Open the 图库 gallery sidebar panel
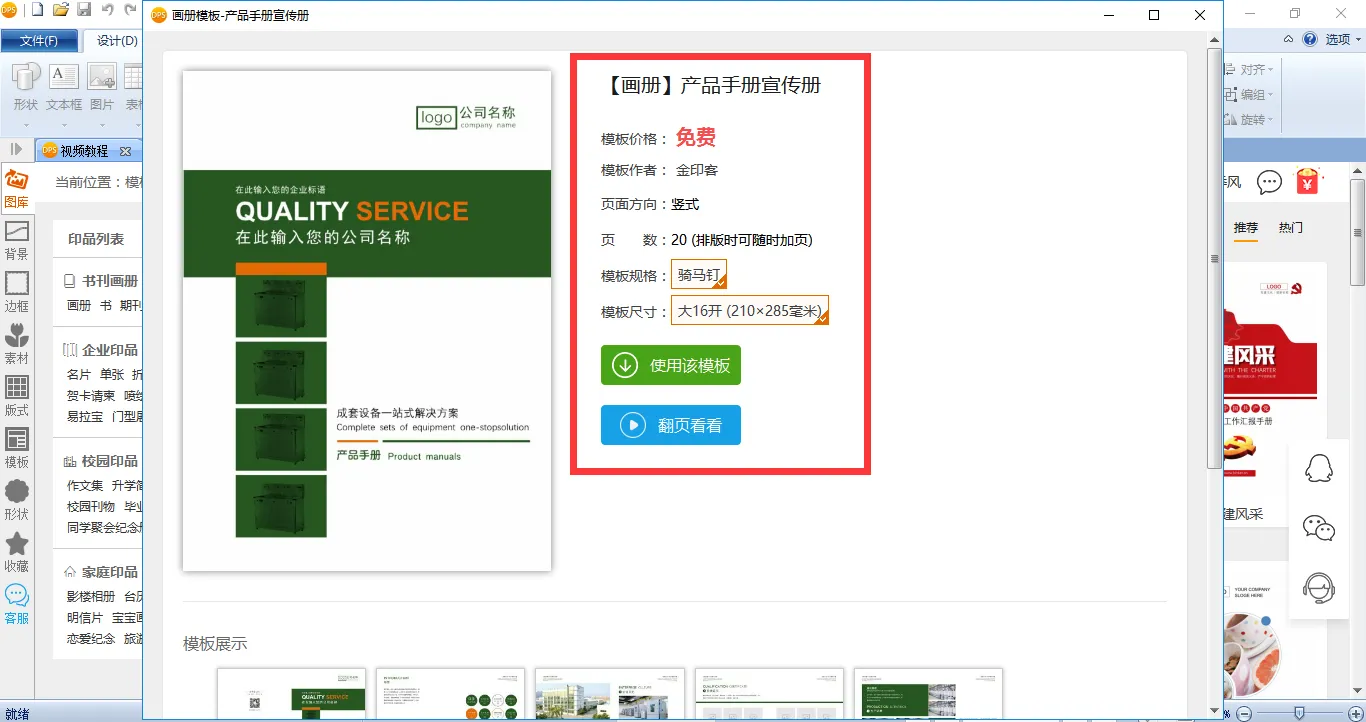 click(x=17, y=188)
